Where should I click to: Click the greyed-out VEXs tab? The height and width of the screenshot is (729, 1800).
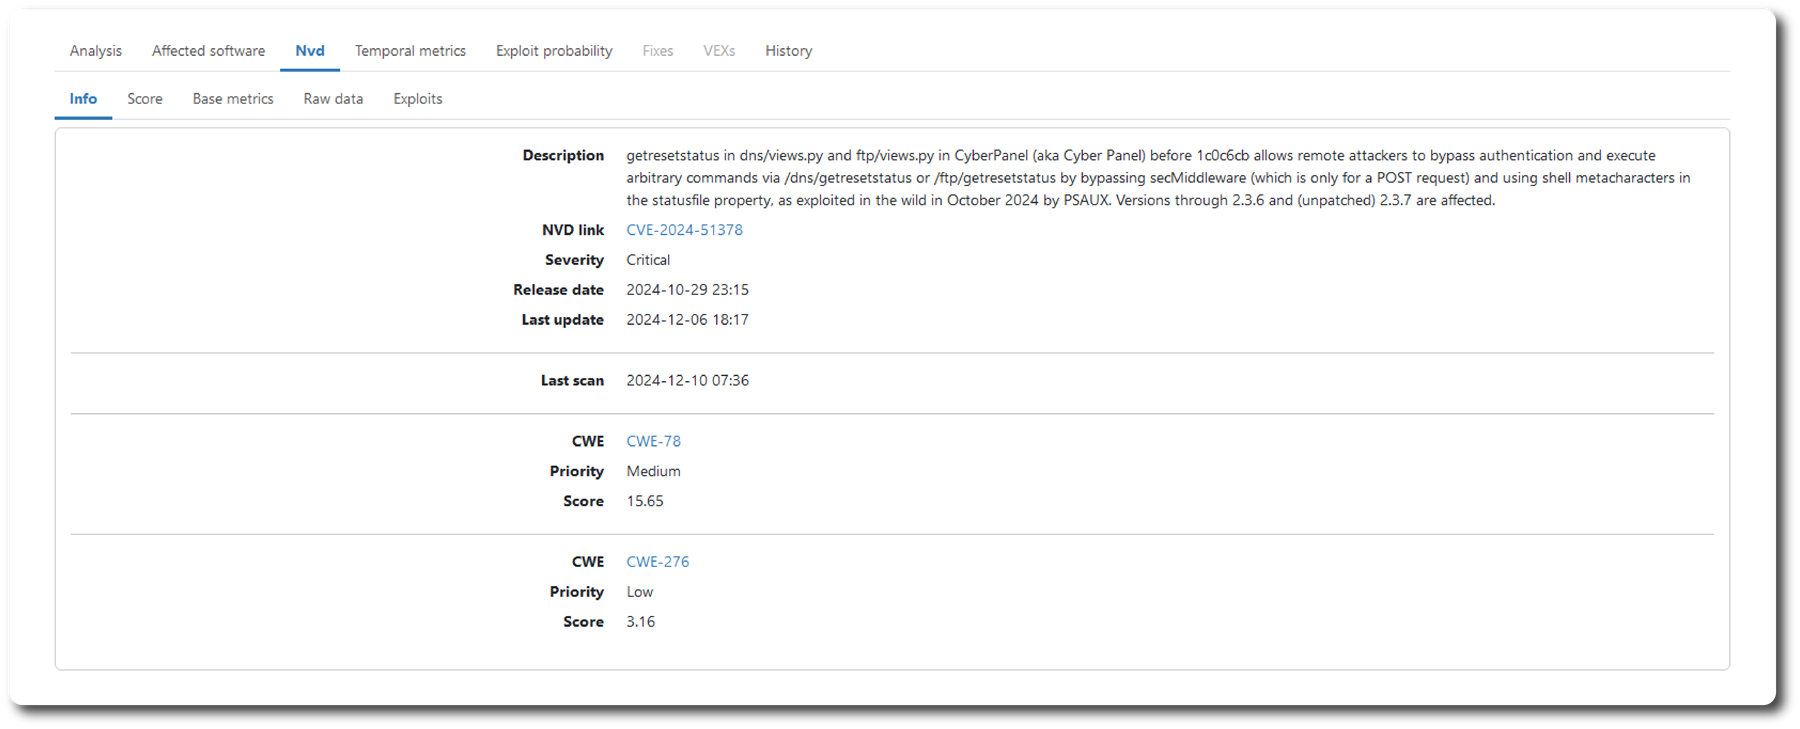pyautogui.click(x=718, y=51)
